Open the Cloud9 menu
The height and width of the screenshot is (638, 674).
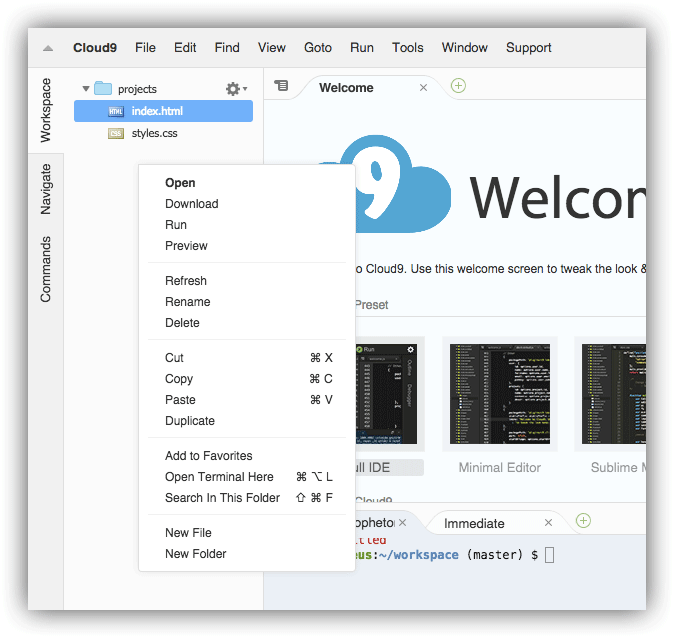click(95, 48)
